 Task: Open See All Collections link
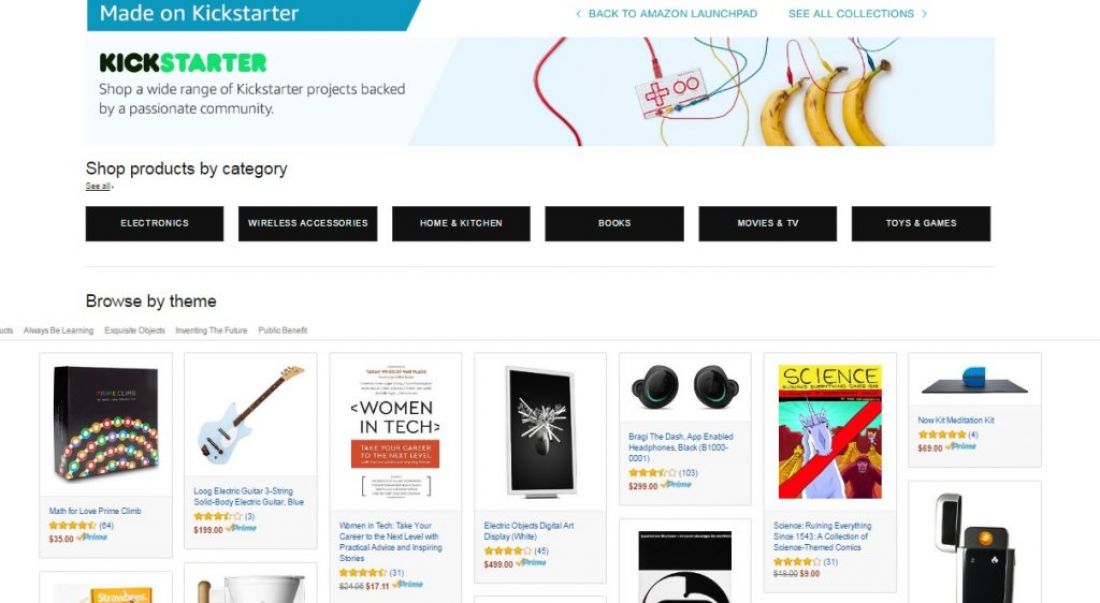click(857, 13)
